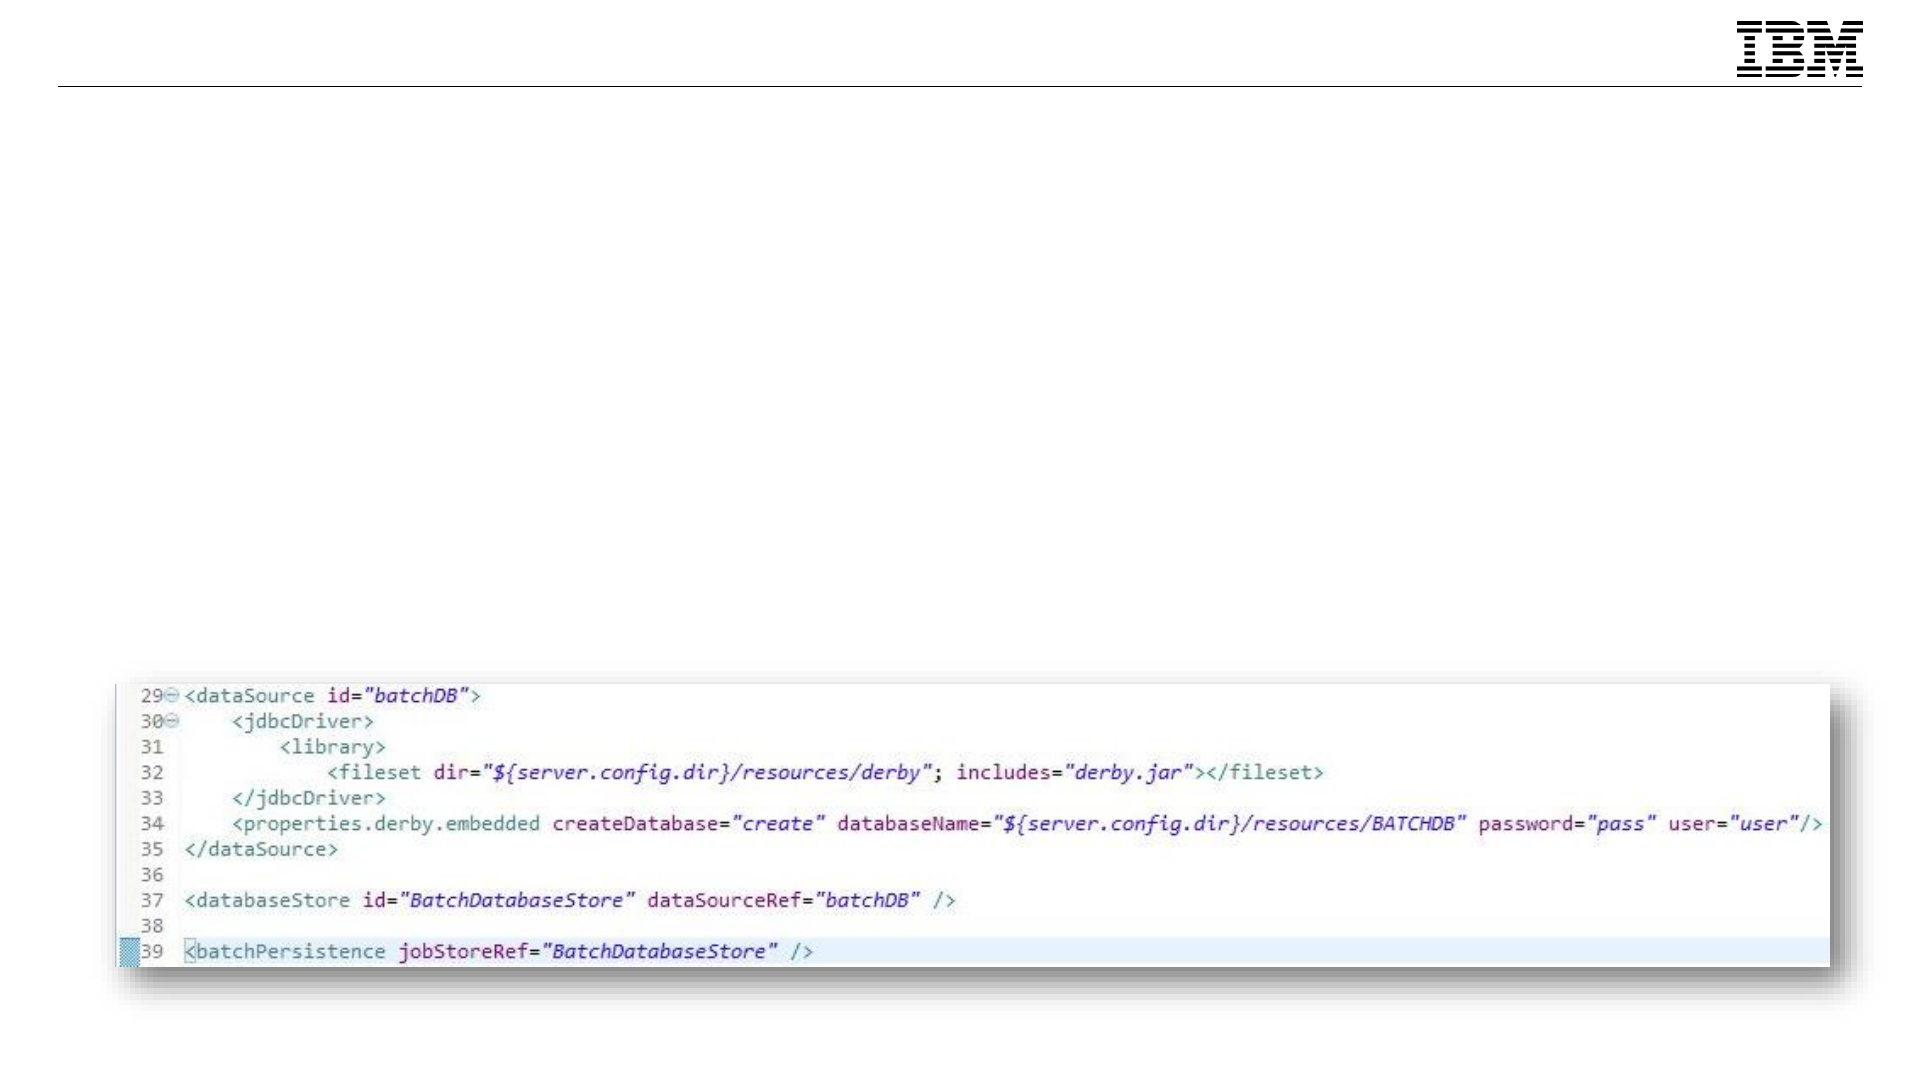Click the databaseName BATCHDB path value

click(x=1228, y=823)
